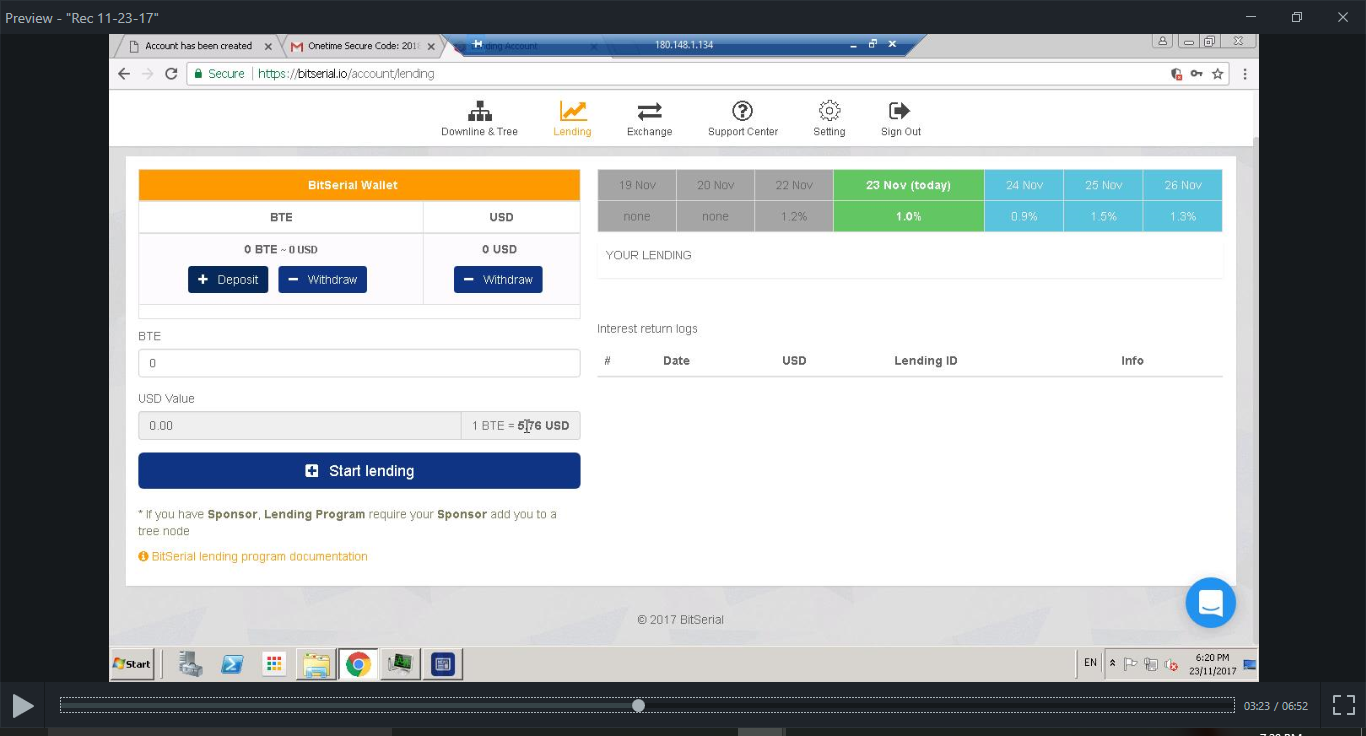Image resolution: width=1366 pixels, height=736 pixels.
Task: Open the Setting gear page
Action: [828, 118]
